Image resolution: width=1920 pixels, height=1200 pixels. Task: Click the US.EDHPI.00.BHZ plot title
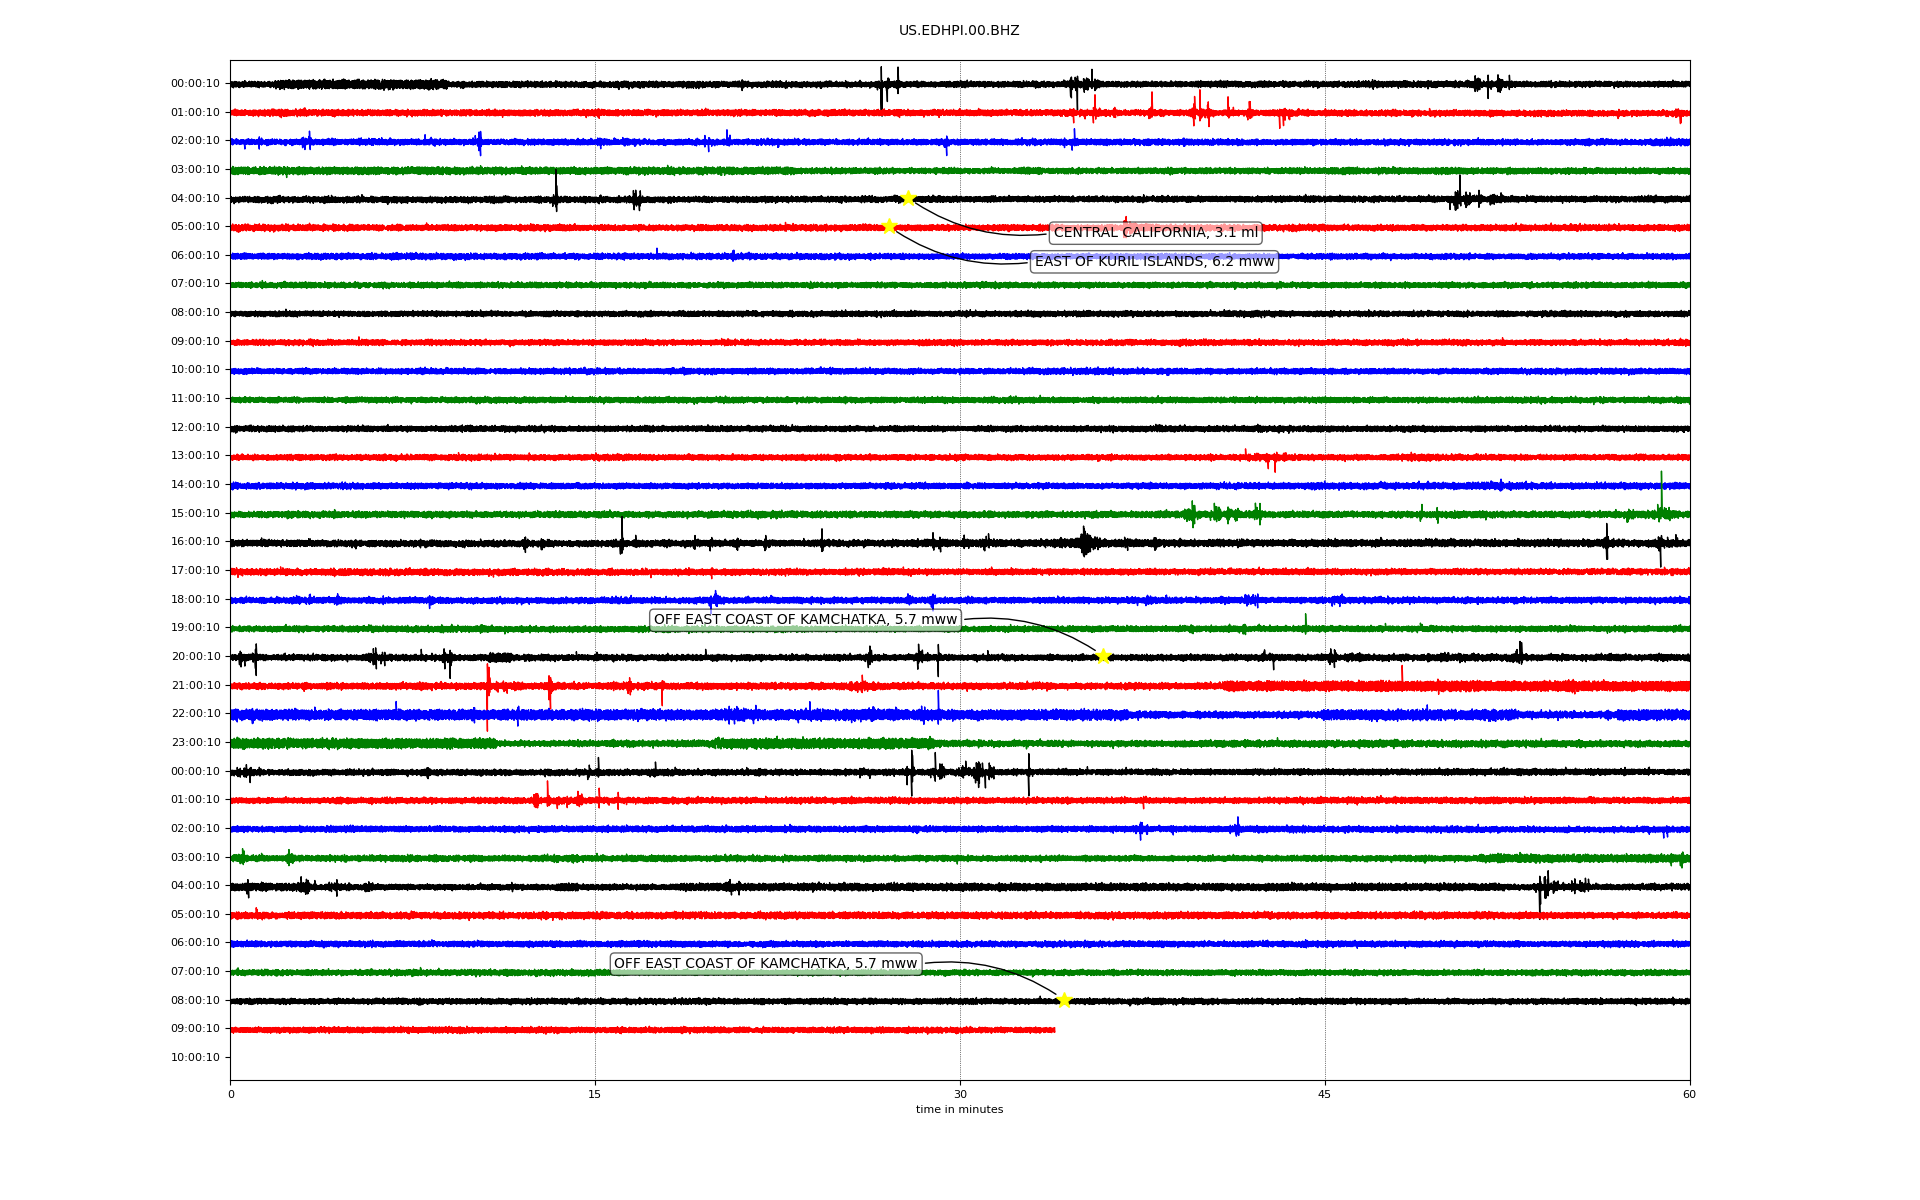959,31
